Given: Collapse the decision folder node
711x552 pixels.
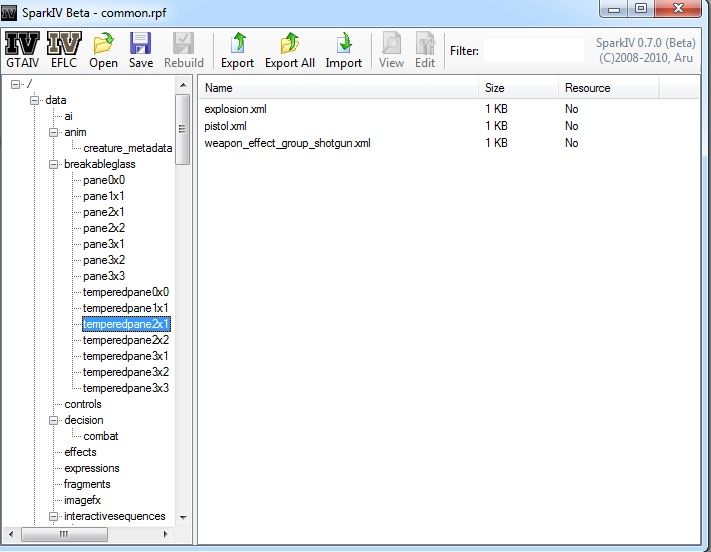Looking at the screenshot, I should coord(54,420).
